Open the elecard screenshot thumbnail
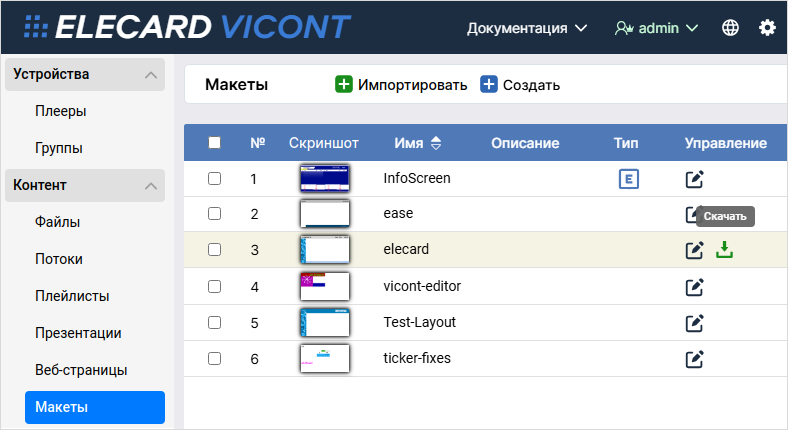 [325, 250]
